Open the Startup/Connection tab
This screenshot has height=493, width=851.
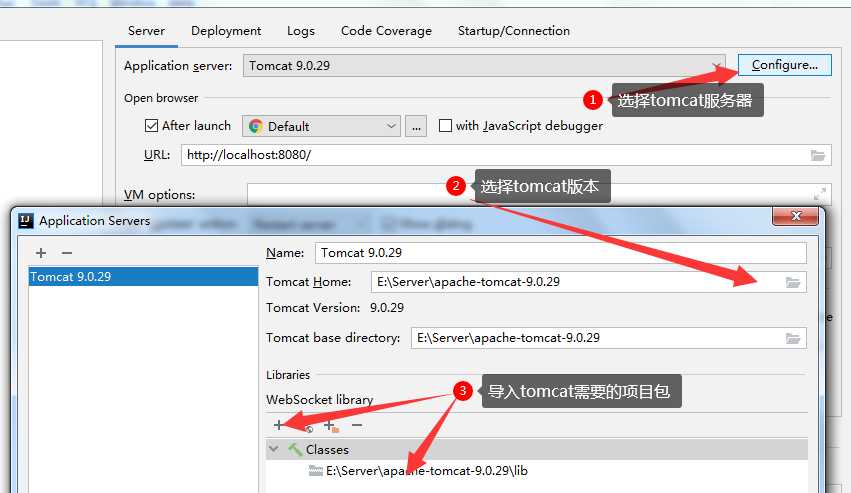pos(513,31)
